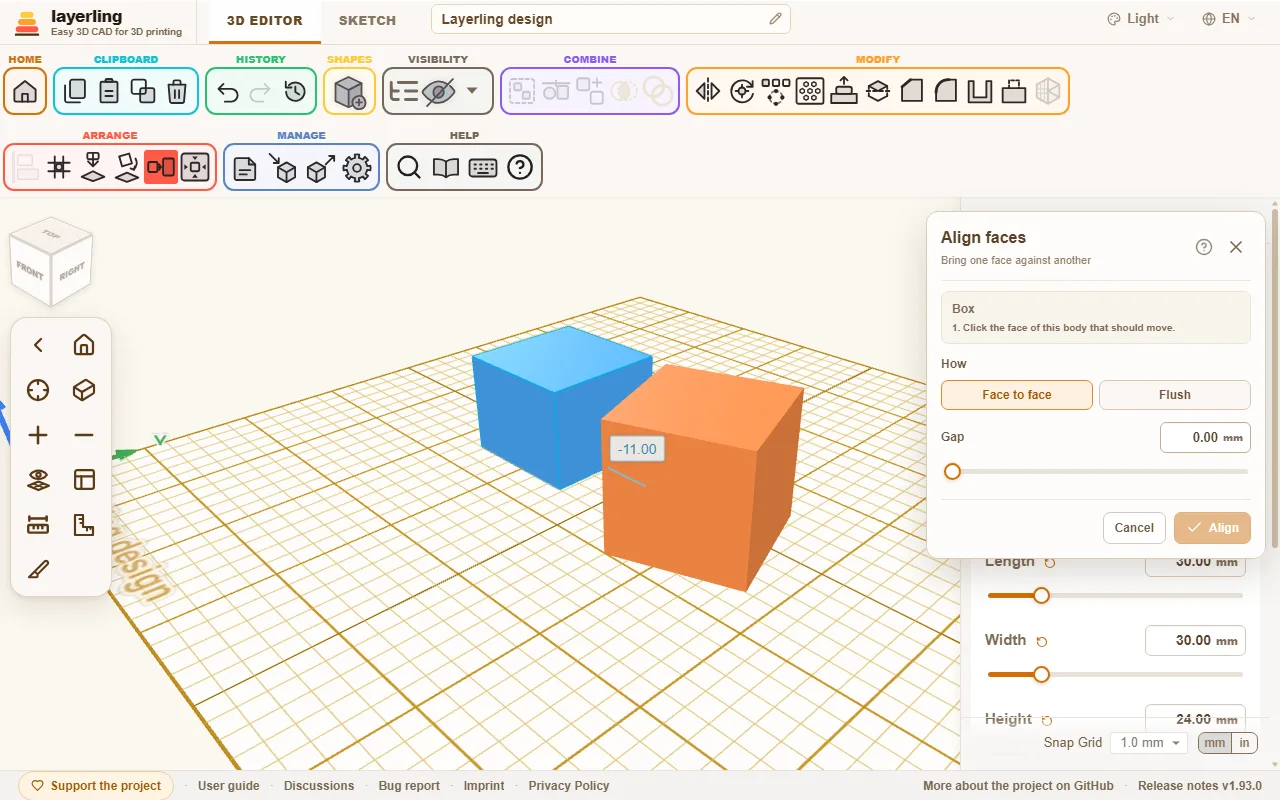Image resolution: width=1280 pixels, height=800 pixels.
Task: Select the Flush alignment option
Action: click(x=1175, y=395)
